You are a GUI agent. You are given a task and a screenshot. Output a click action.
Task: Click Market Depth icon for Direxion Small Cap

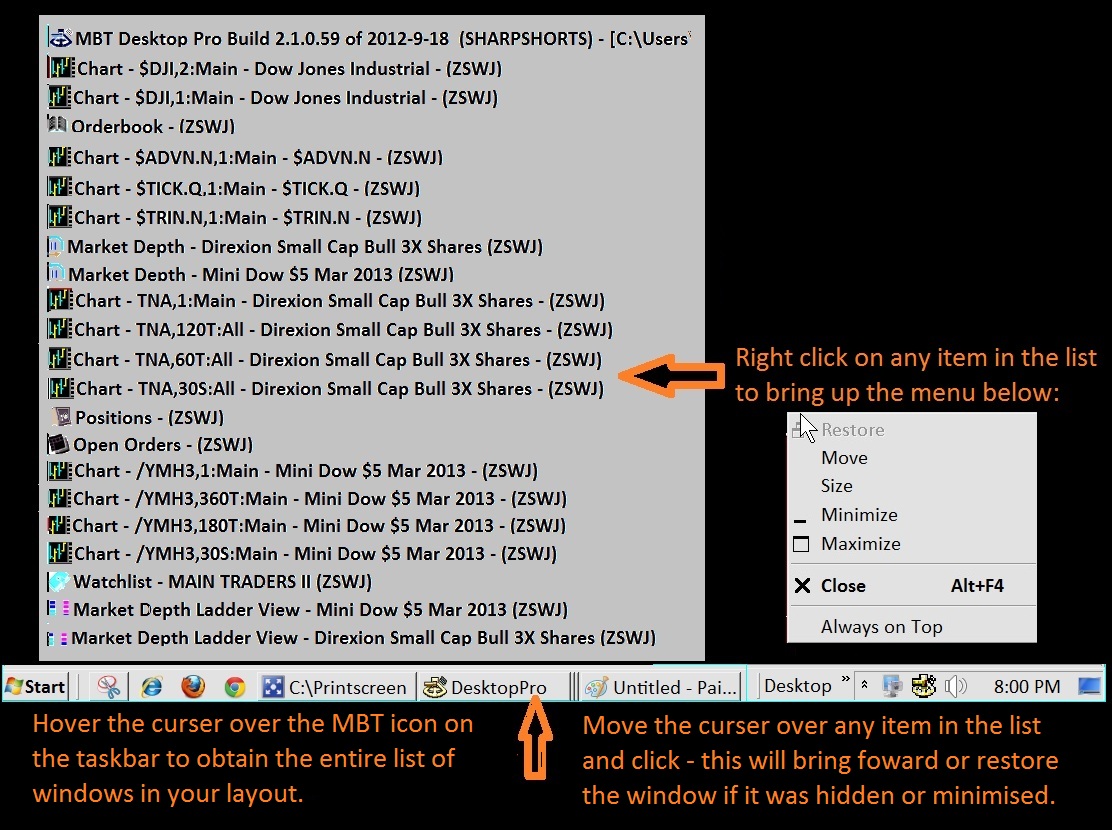(55, 246)
